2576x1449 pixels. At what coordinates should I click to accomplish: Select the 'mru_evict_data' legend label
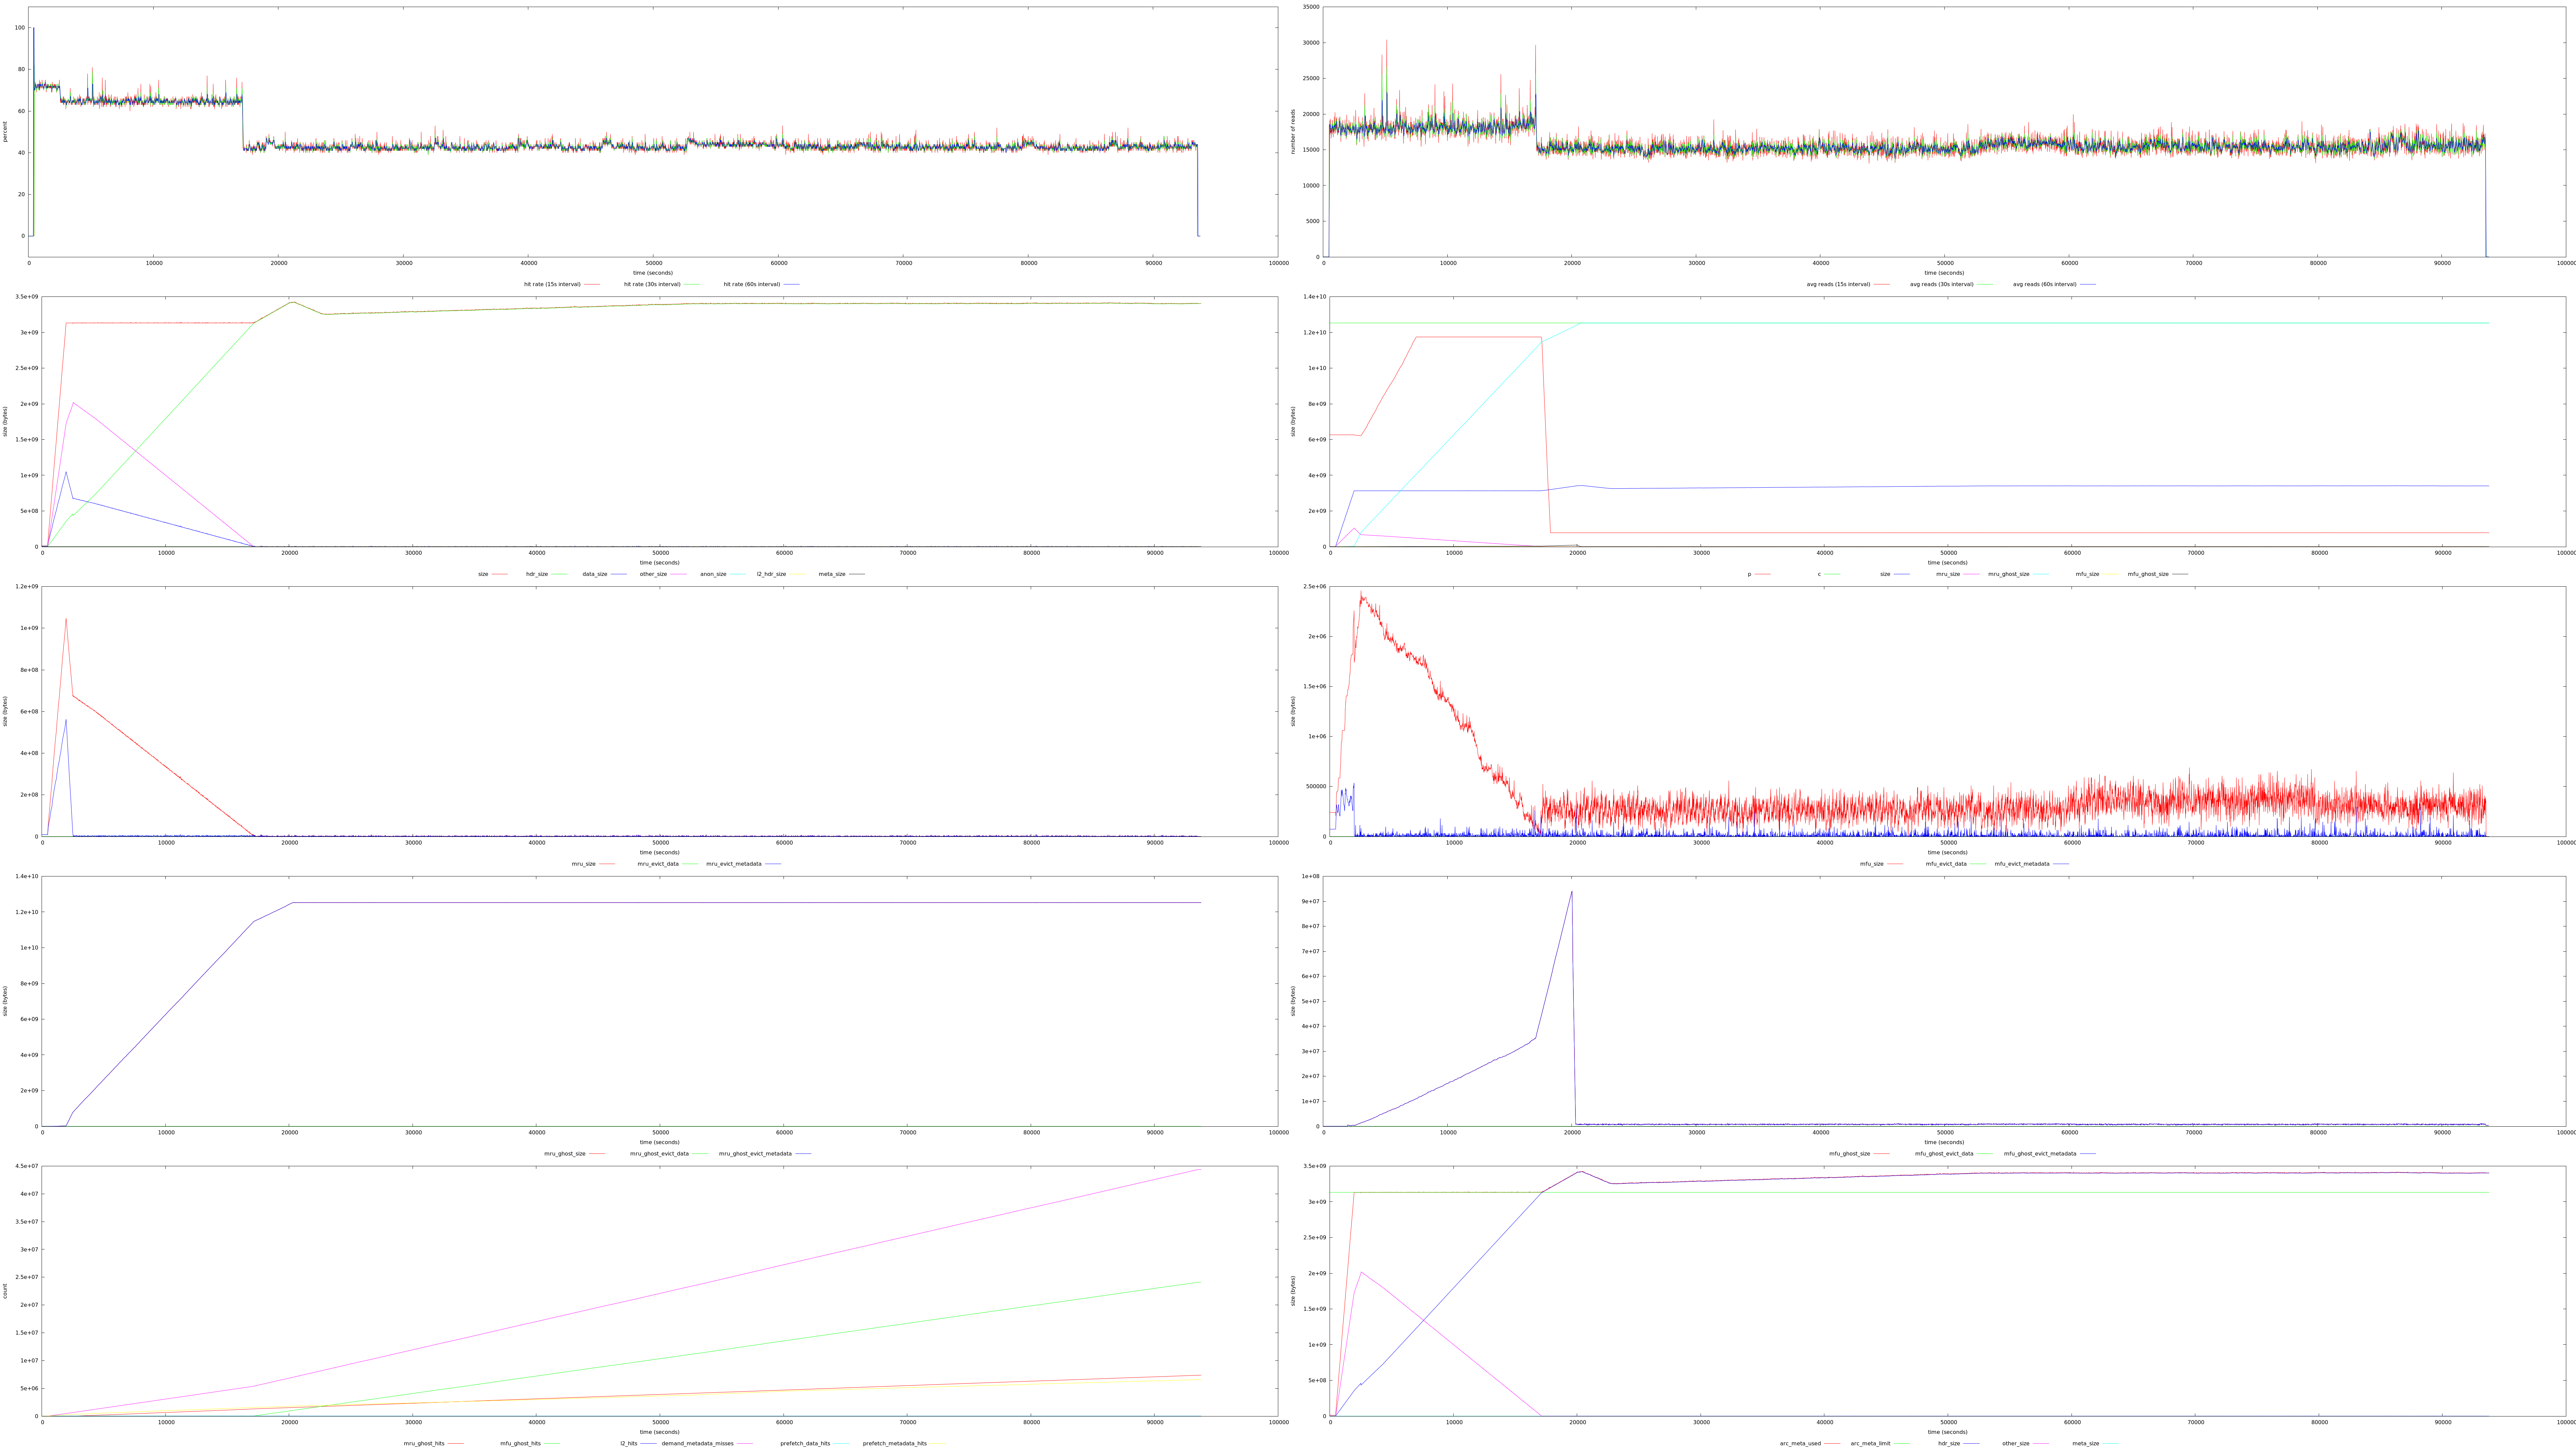[x=658, y=864]
